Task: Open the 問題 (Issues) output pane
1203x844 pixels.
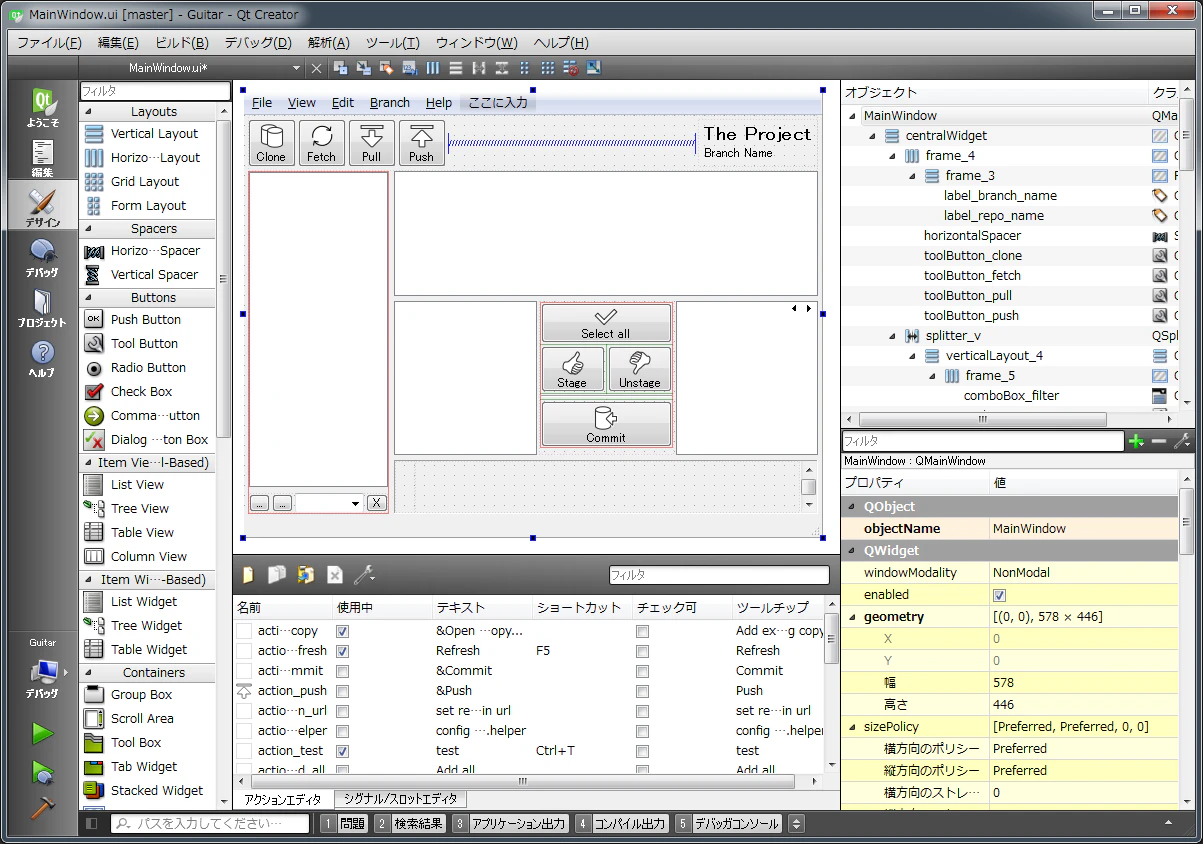Action: pos(344,824)
